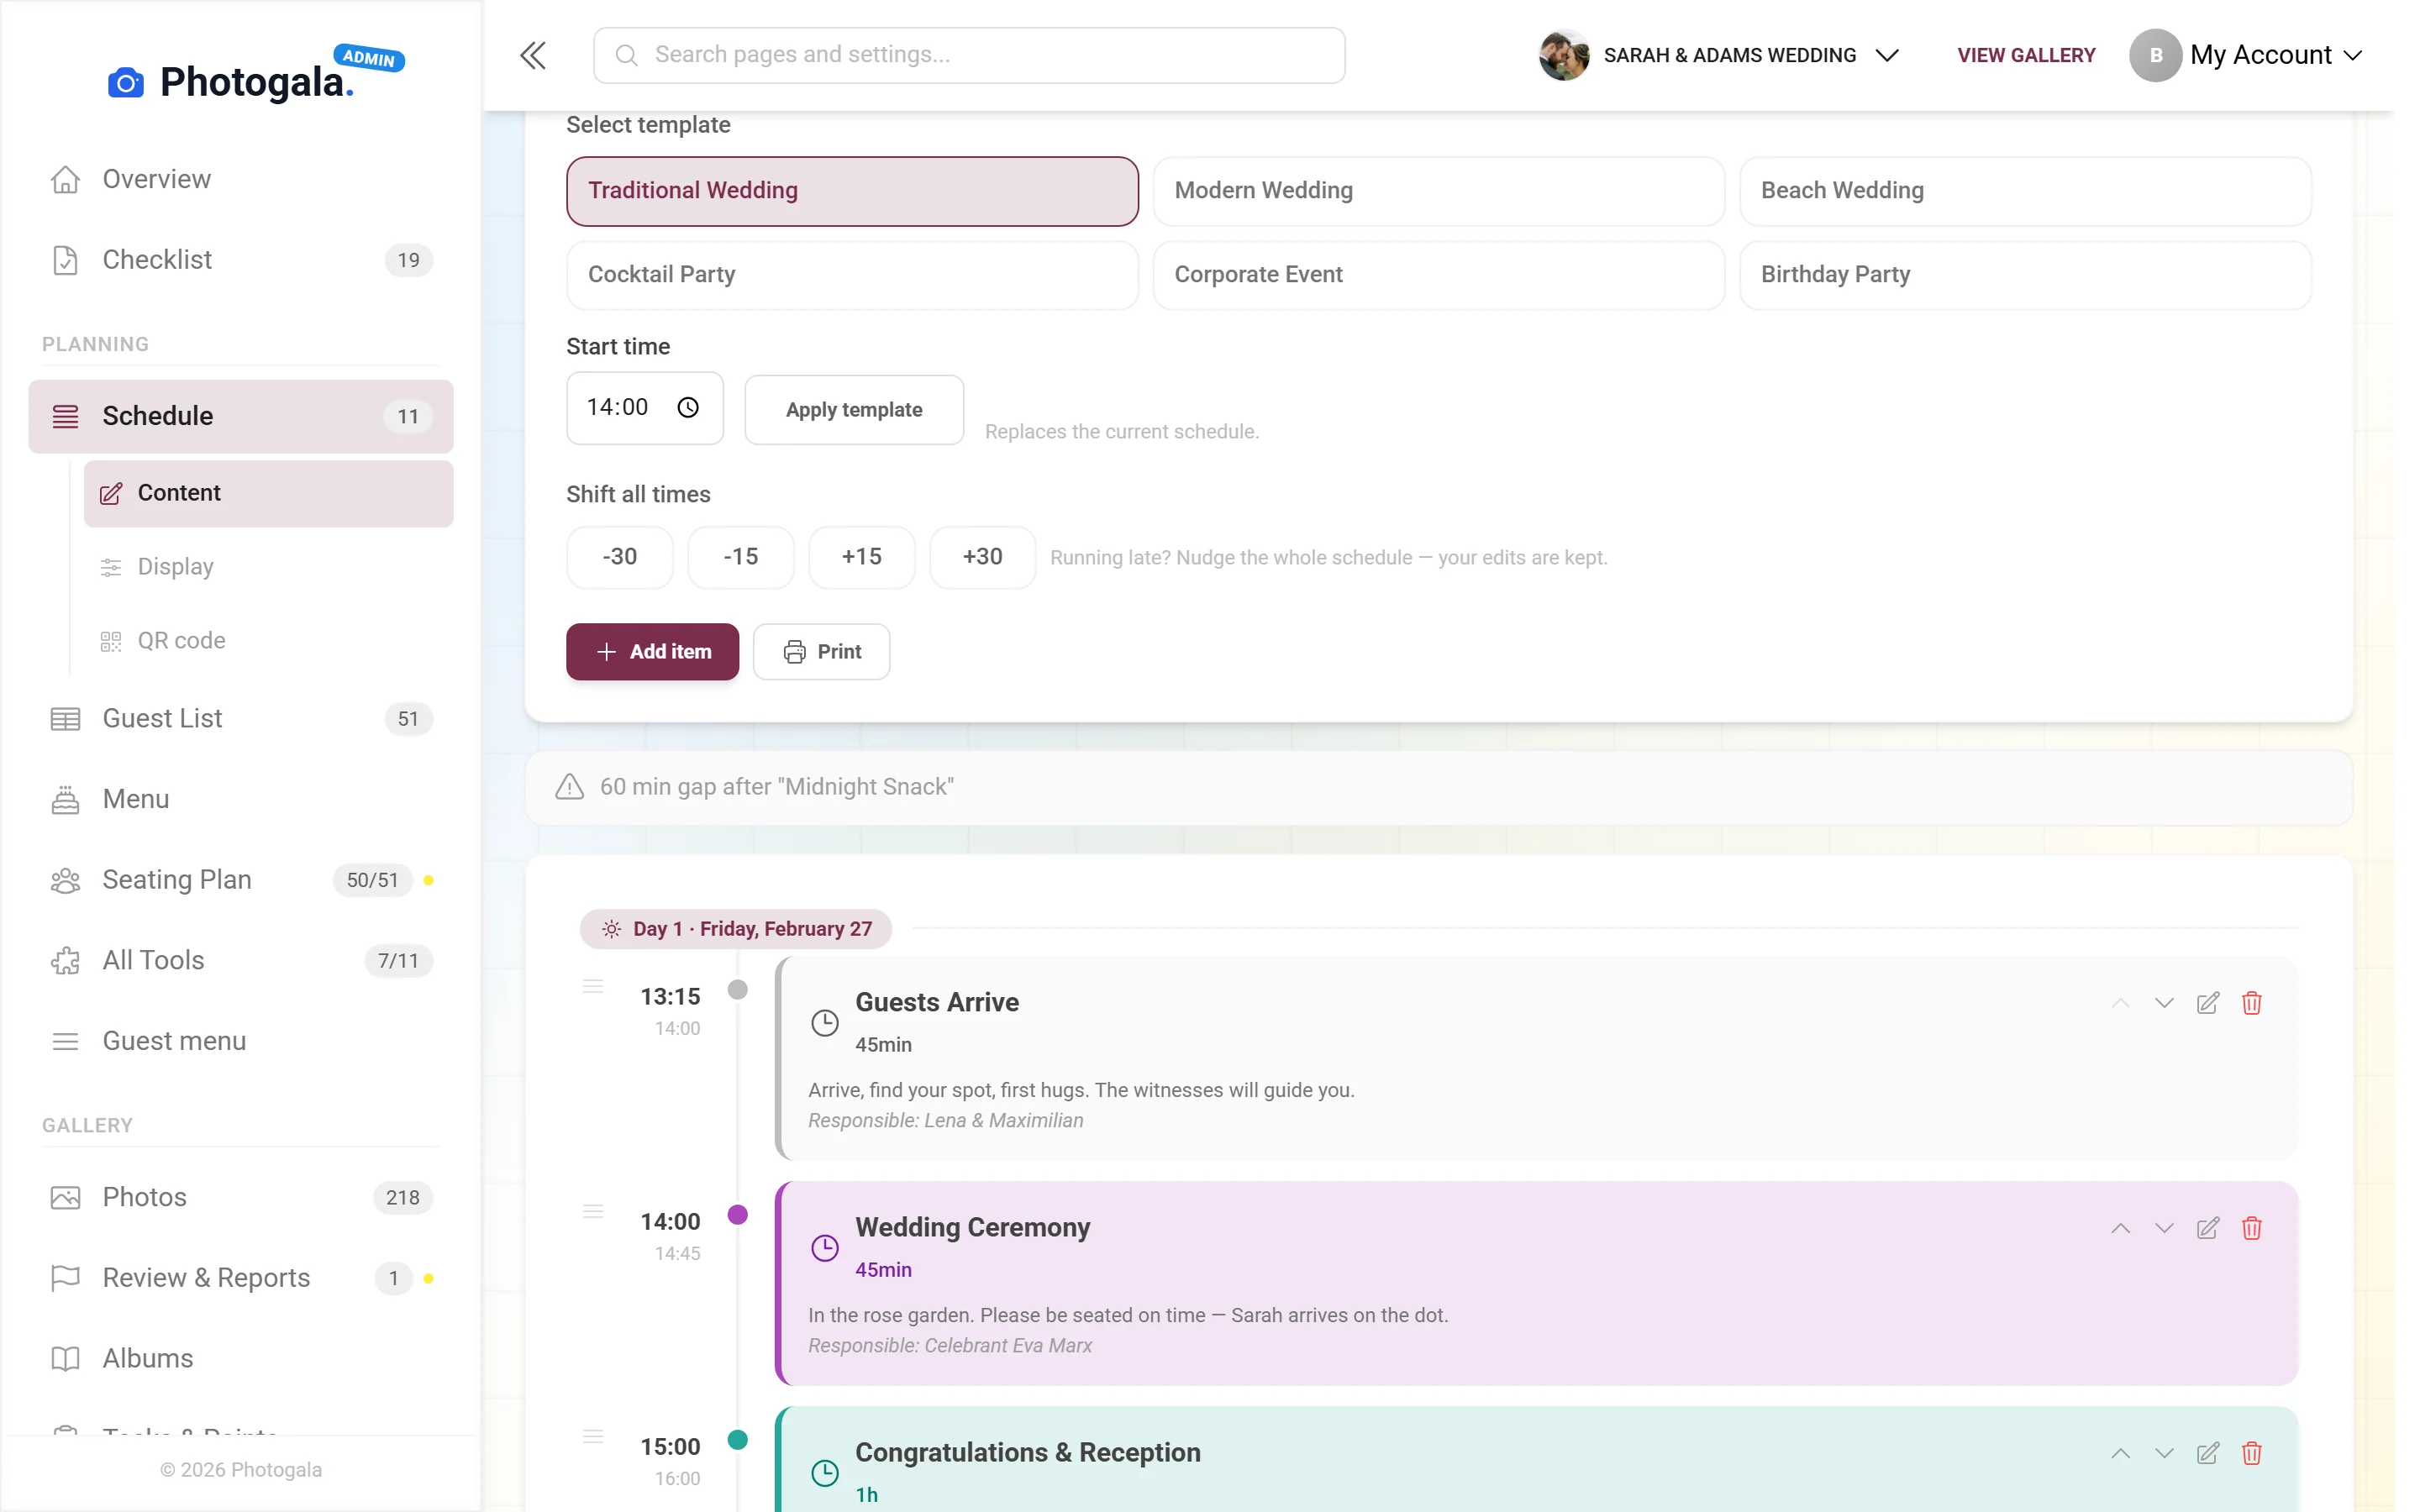
Task: Edit the Congratulations & Reception item
Action: [x=2207, y=1453]
